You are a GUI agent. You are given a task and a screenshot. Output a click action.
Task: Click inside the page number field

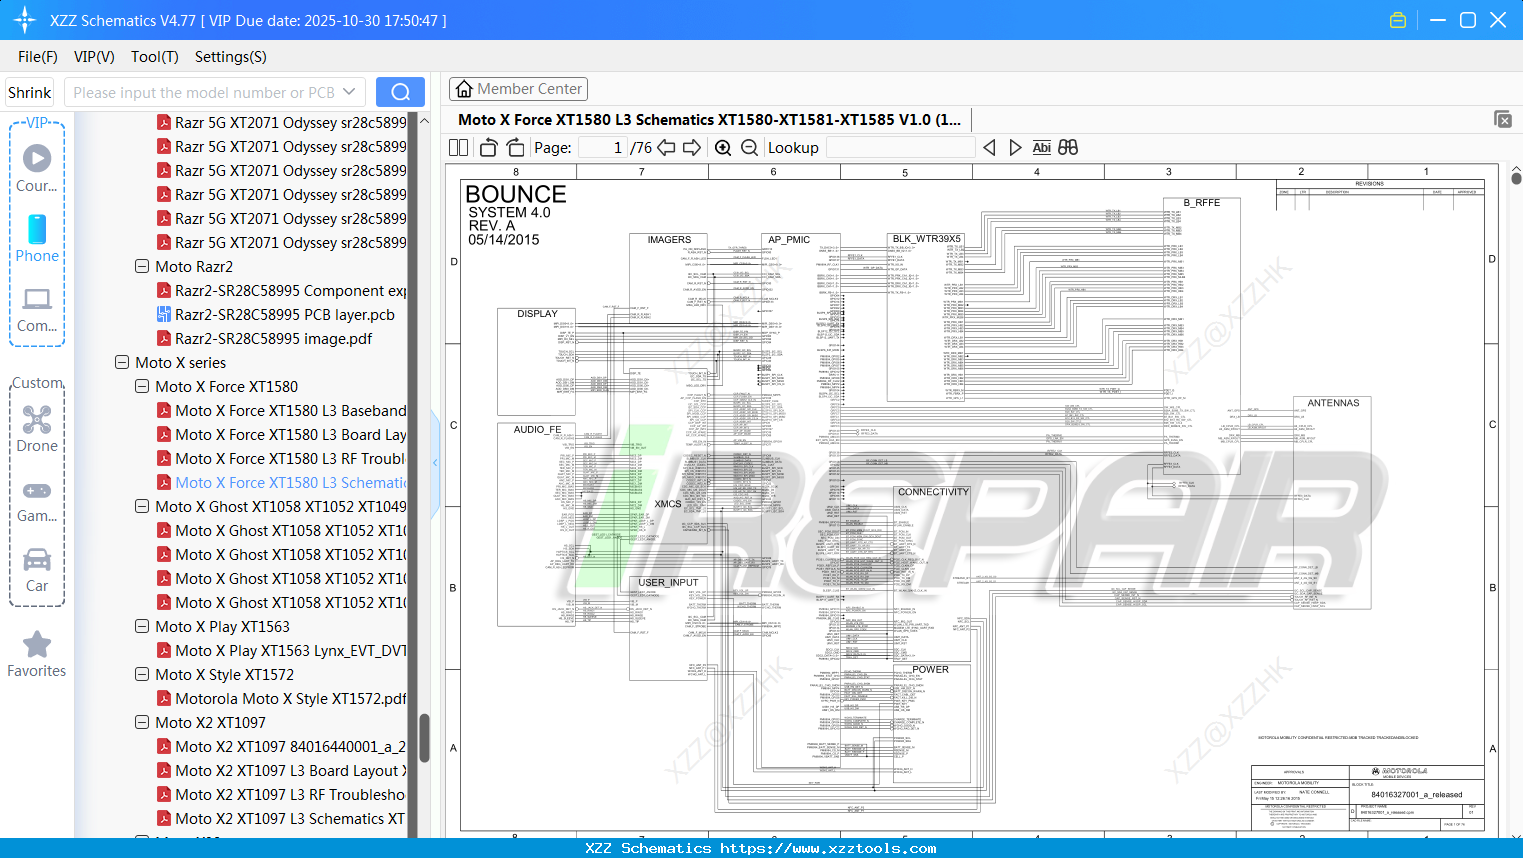(x=601, y=147)
